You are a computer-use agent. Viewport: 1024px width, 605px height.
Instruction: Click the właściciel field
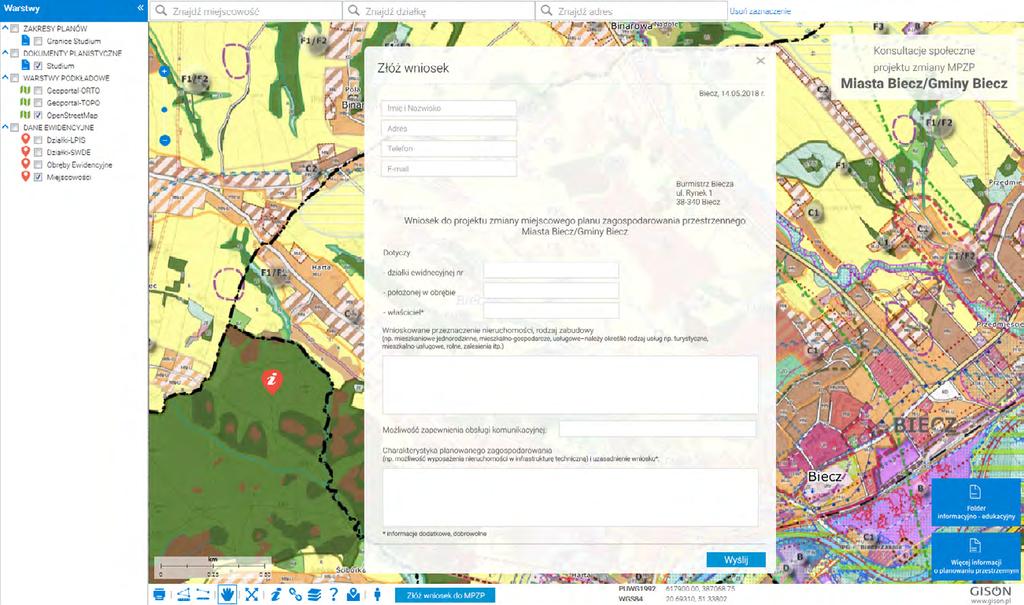point(551,311)
